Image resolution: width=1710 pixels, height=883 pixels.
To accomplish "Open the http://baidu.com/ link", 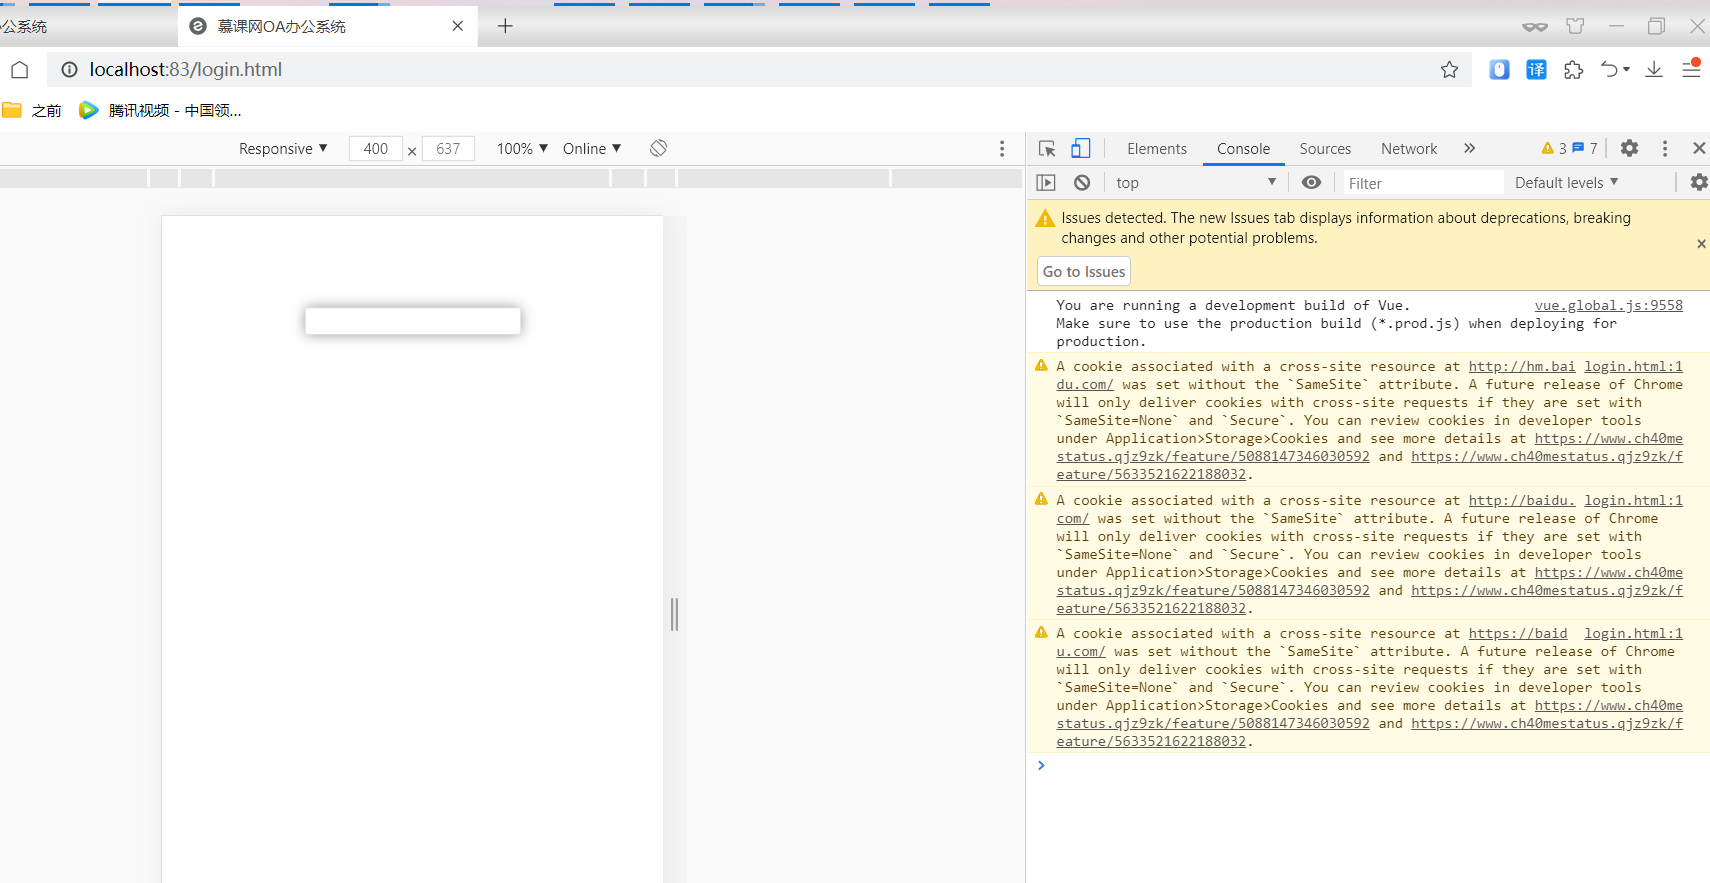I will pyautogui.click(x=1521, y=500).
